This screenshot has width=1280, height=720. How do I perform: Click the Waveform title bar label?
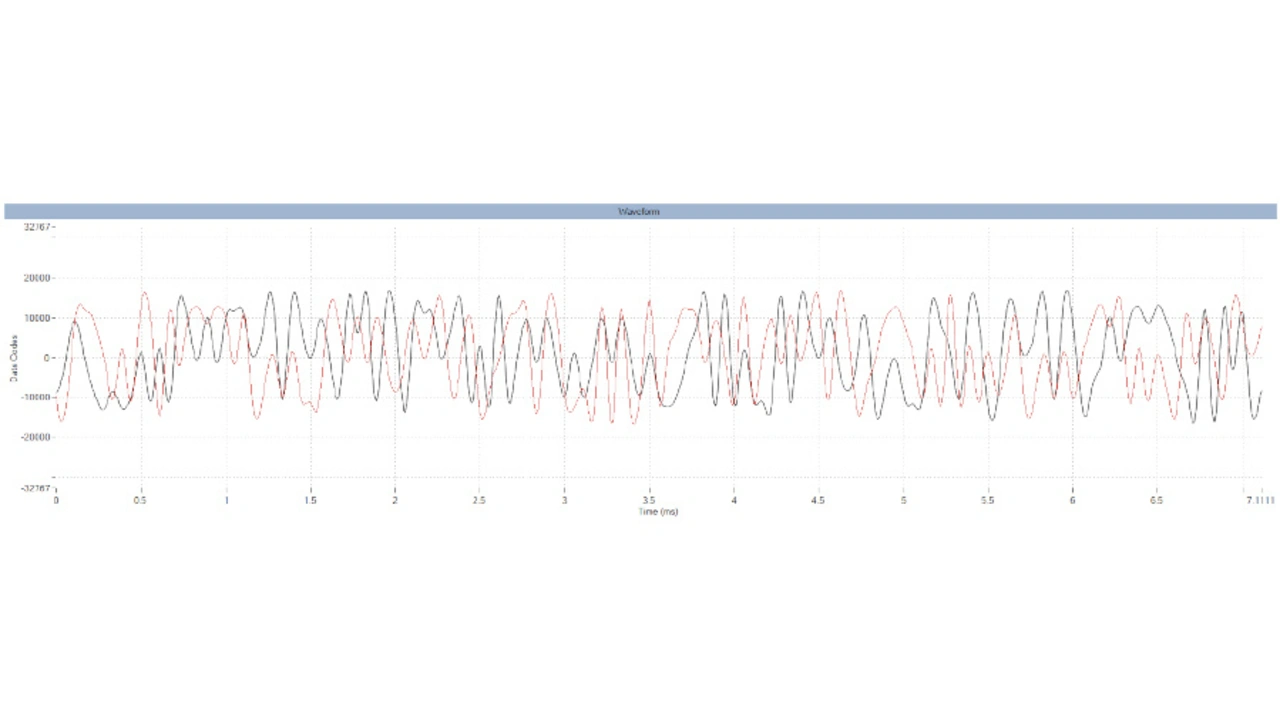click(x=638, y=212)
